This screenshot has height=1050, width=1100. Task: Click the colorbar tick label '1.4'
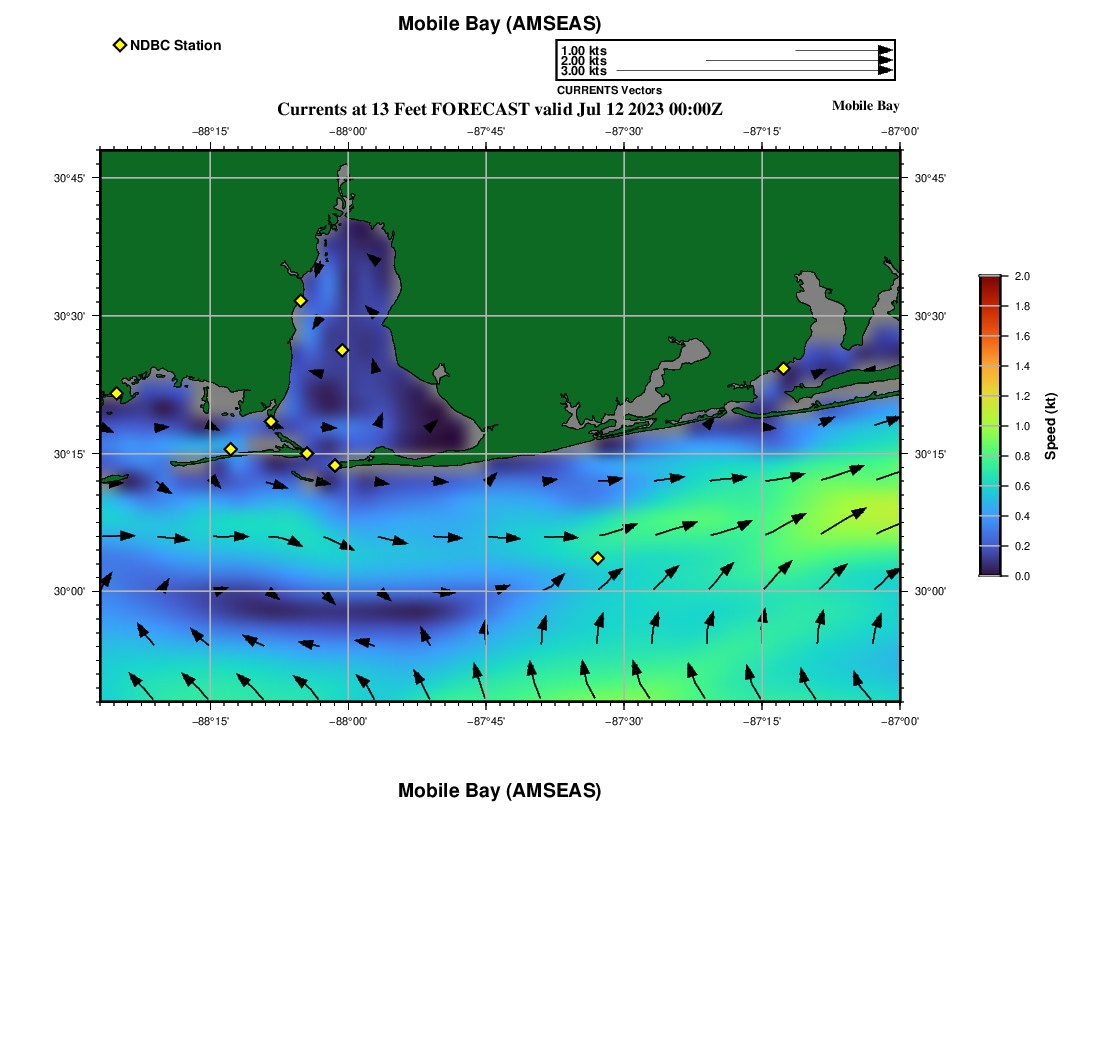(x=1022, y=366)
